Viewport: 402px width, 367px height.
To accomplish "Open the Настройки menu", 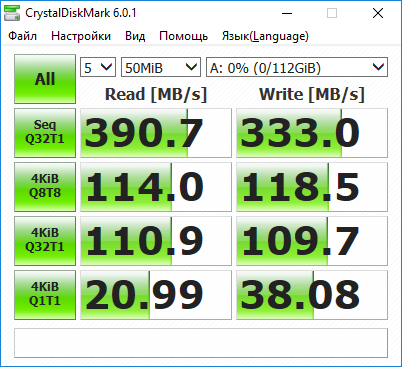I will [x=81, y=36].
